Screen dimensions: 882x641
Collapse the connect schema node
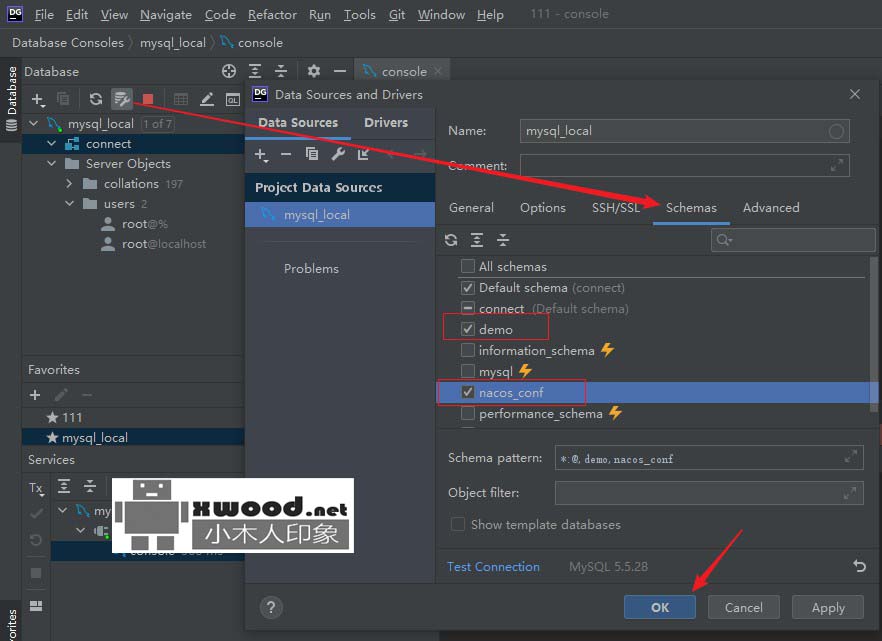click(x=52, y=143)
